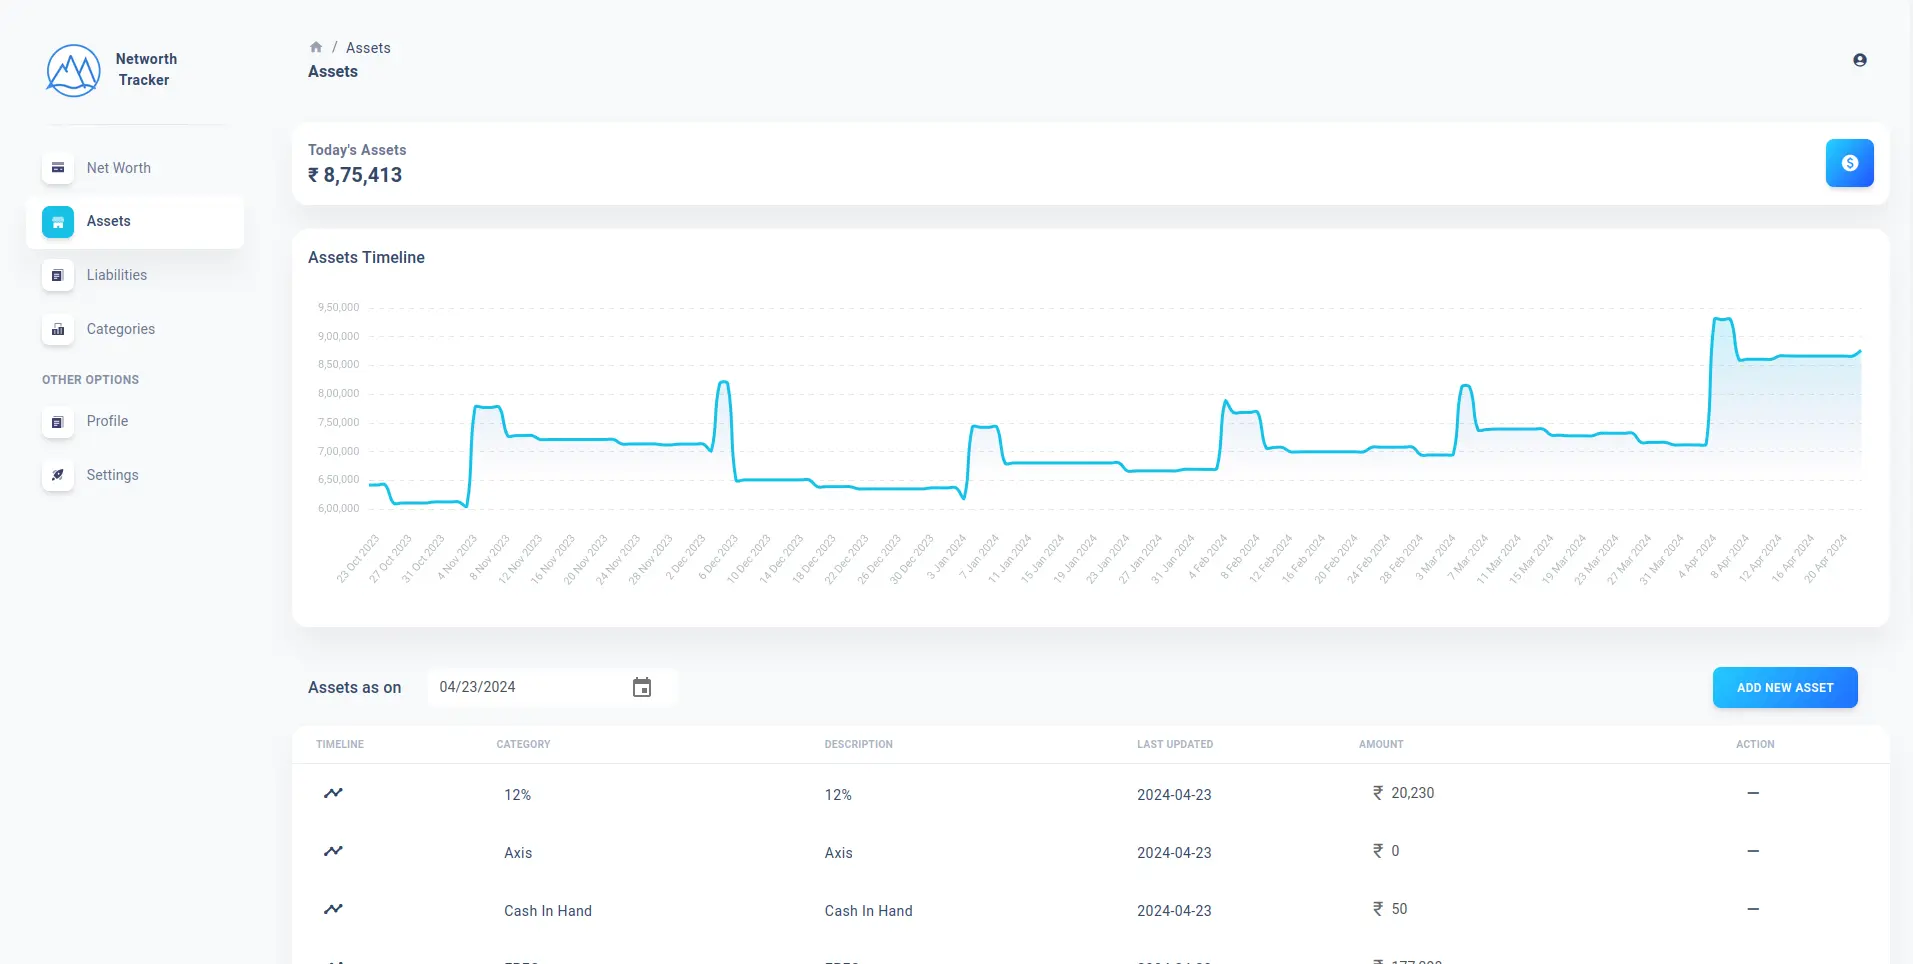Viewport: 1913px width, 964px height.
Task: Click the Liabilities sidebar icon
Action: [x=58, y=275]
